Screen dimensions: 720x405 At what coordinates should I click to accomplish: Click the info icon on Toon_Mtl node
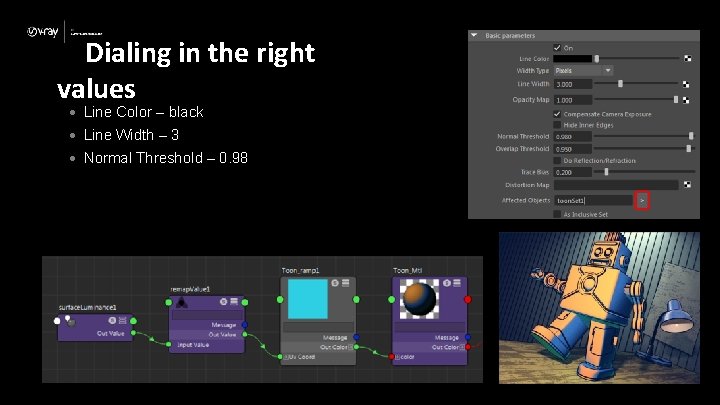click(x=447, y=283)
